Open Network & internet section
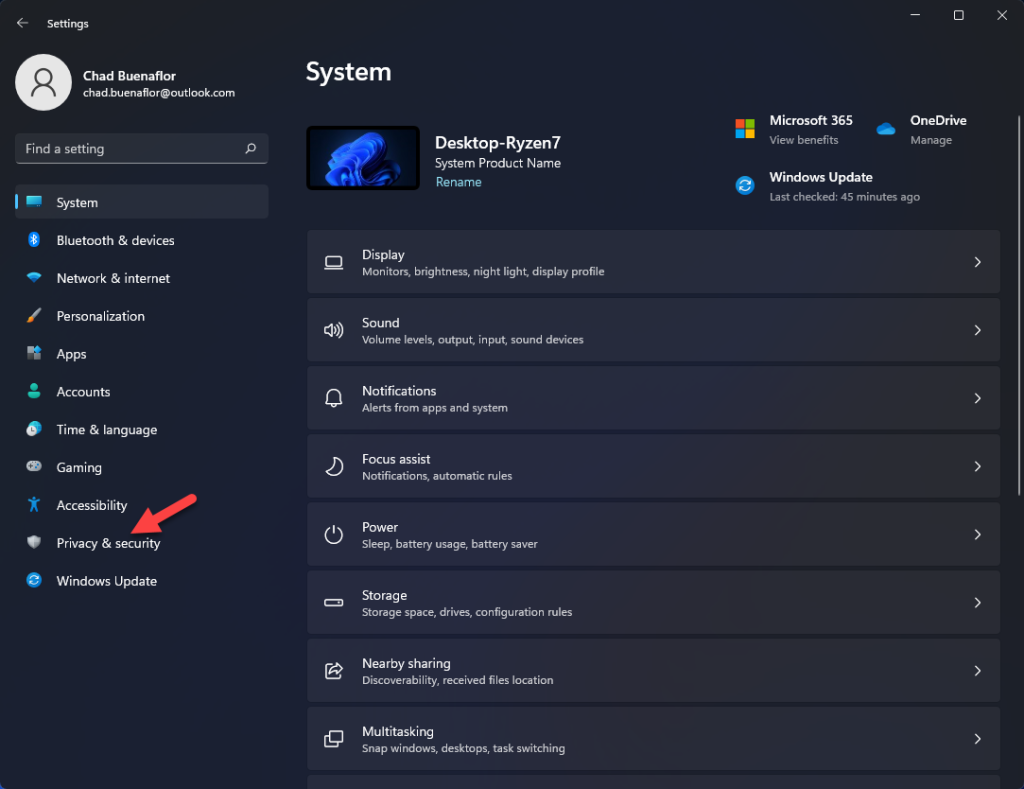This screenshot has width=1024, height=789. coord(142,278)
